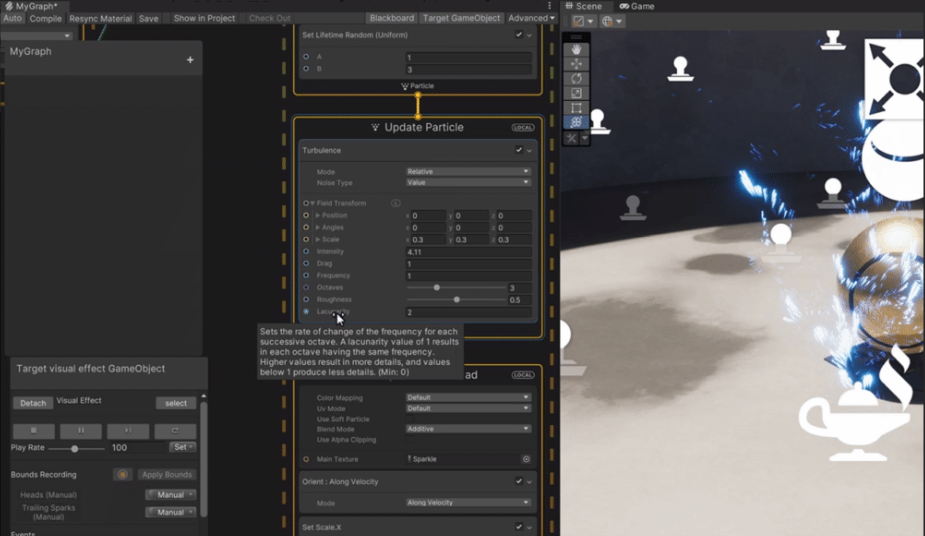Open the Main Texture object picker
Image resolution: width=925 pixels, height=536 pixels.
click(x=526, y=459)
